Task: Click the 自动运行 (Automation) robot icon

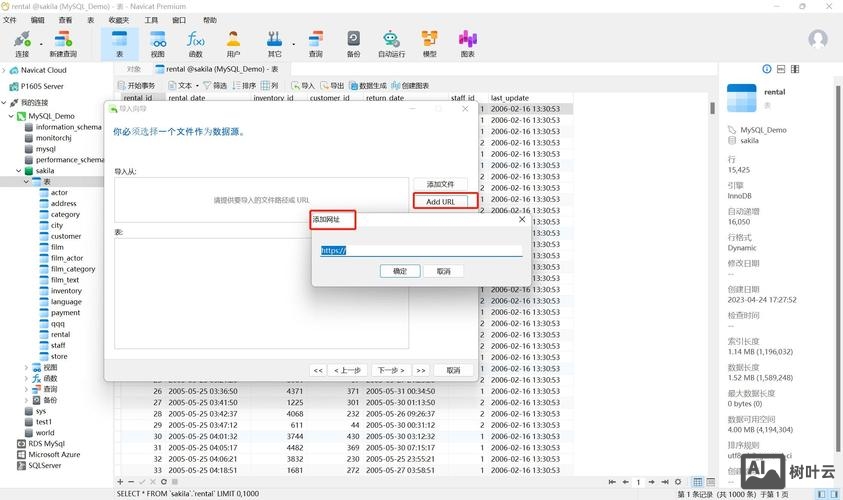Action: (391, 42)
